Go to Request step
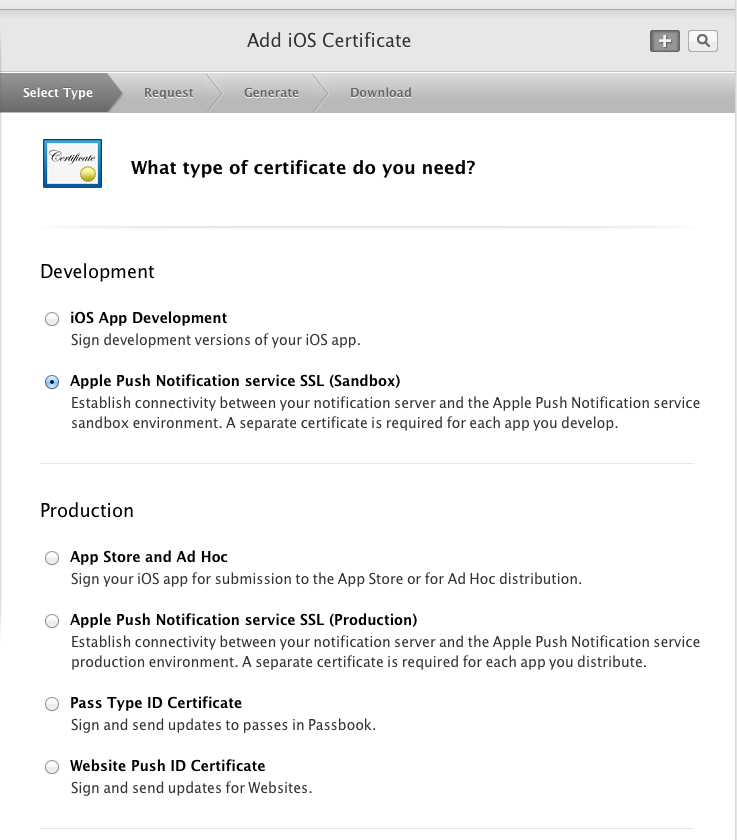The image size is (737, 840). (168, 93)
